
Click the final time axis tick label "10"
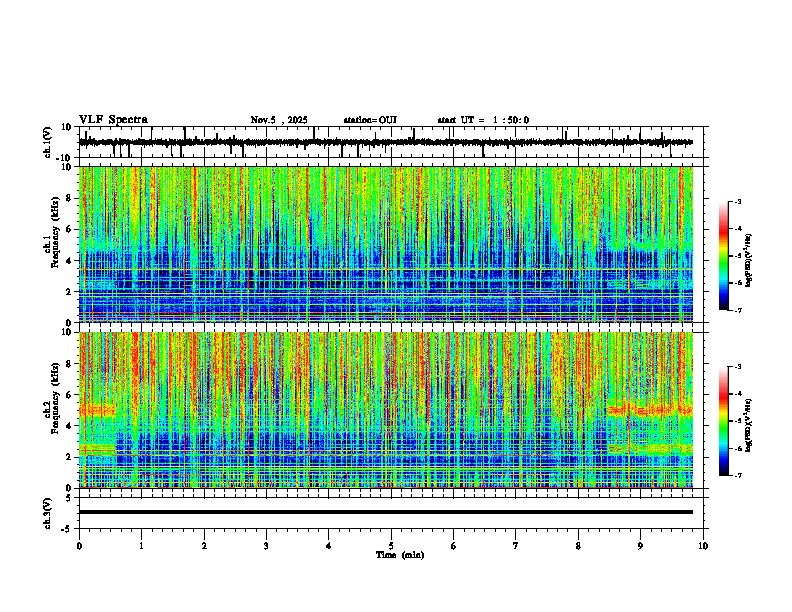(703, 546)
